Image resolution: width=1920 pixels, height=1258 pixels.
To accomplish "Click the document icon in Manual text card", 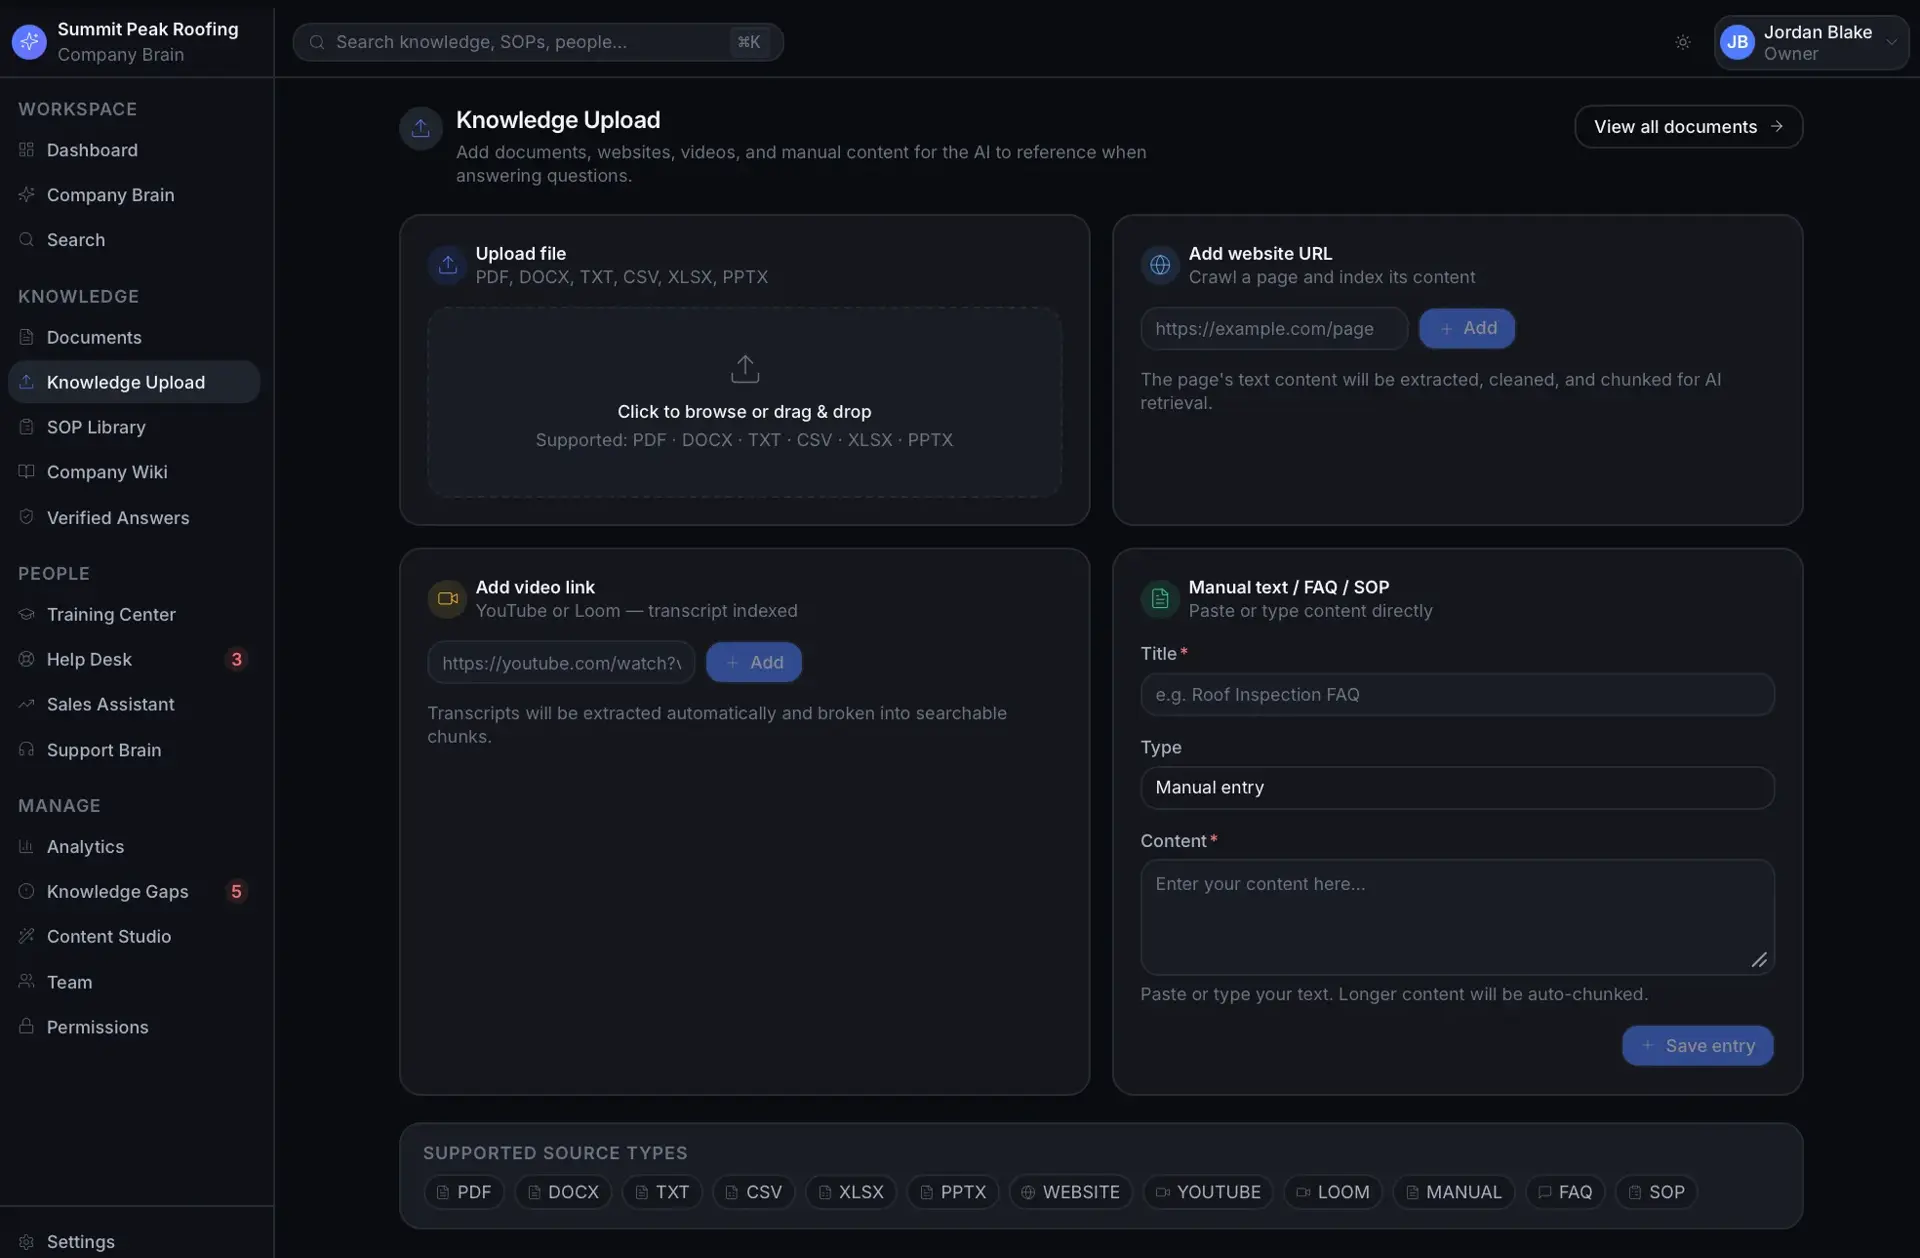I will click(1160, 599).
